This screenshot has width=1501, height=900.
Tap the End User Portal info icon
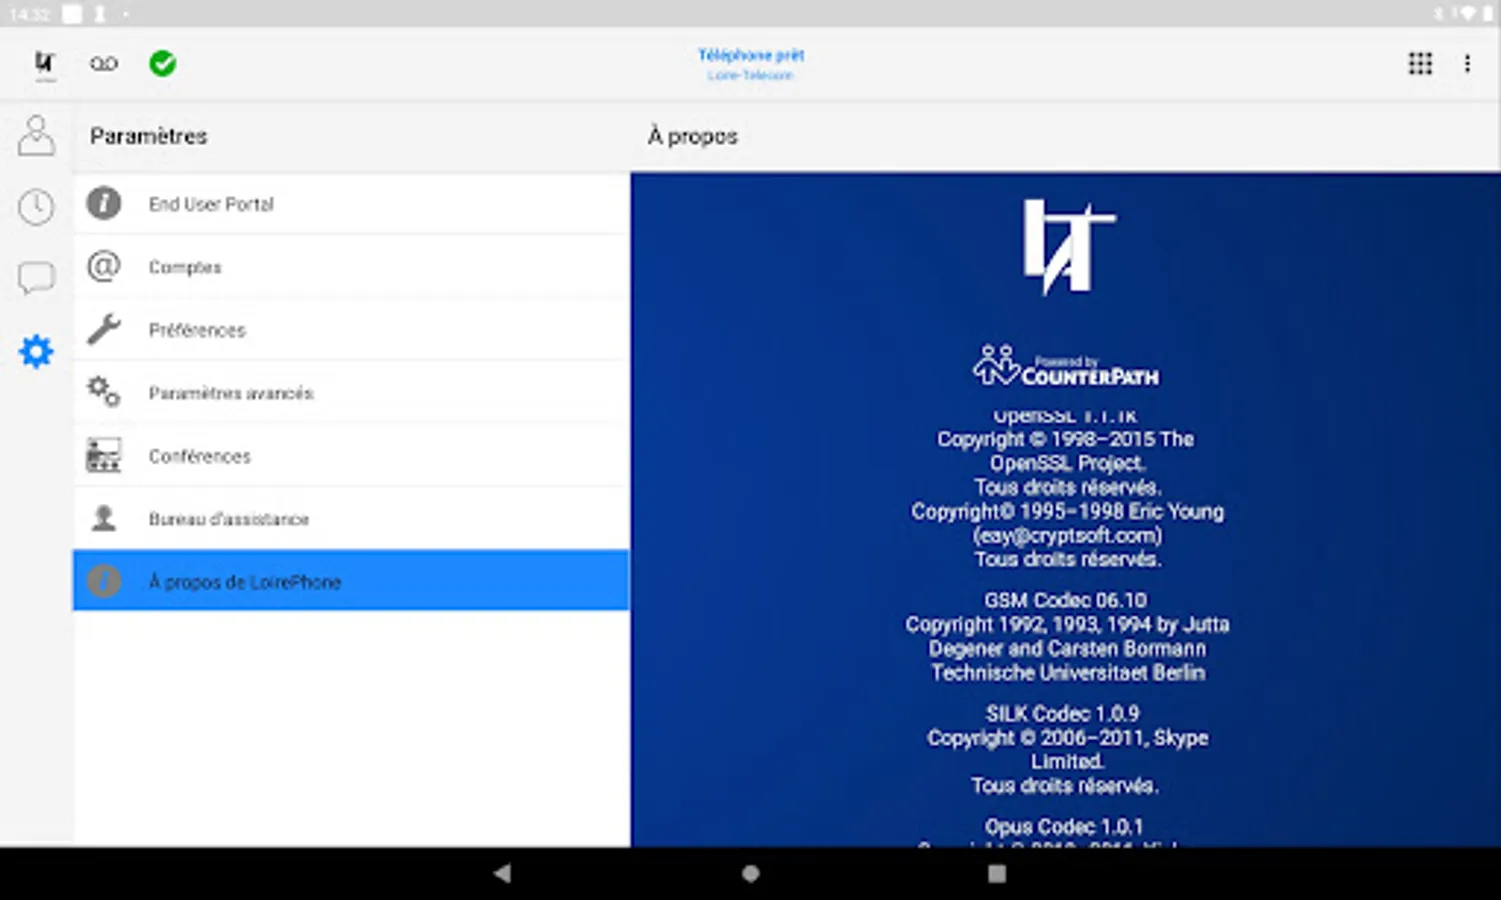point(104,203)
